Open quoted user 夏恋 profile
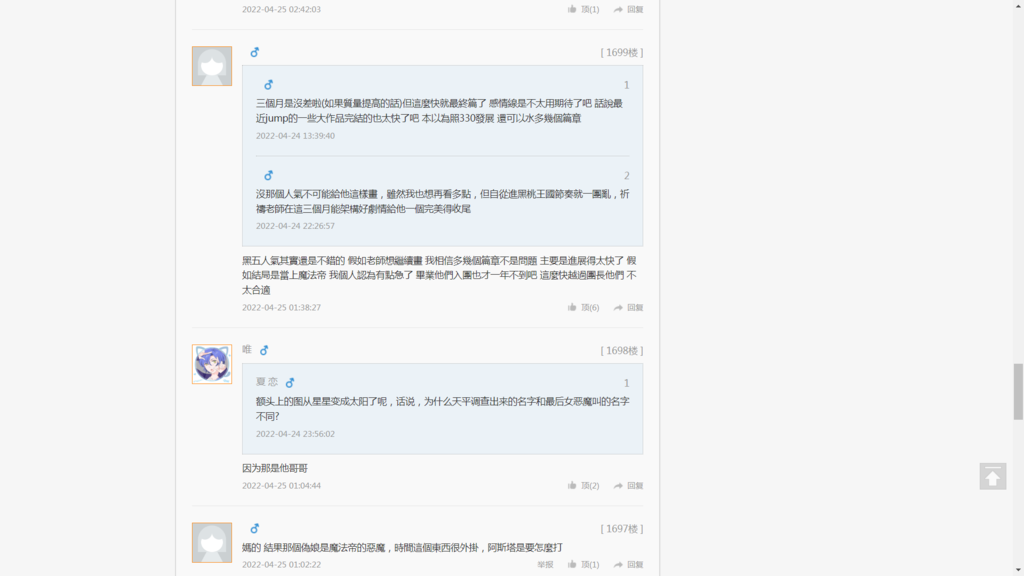The height and width of the screenshot is (576, 1024). pos(267,382)
